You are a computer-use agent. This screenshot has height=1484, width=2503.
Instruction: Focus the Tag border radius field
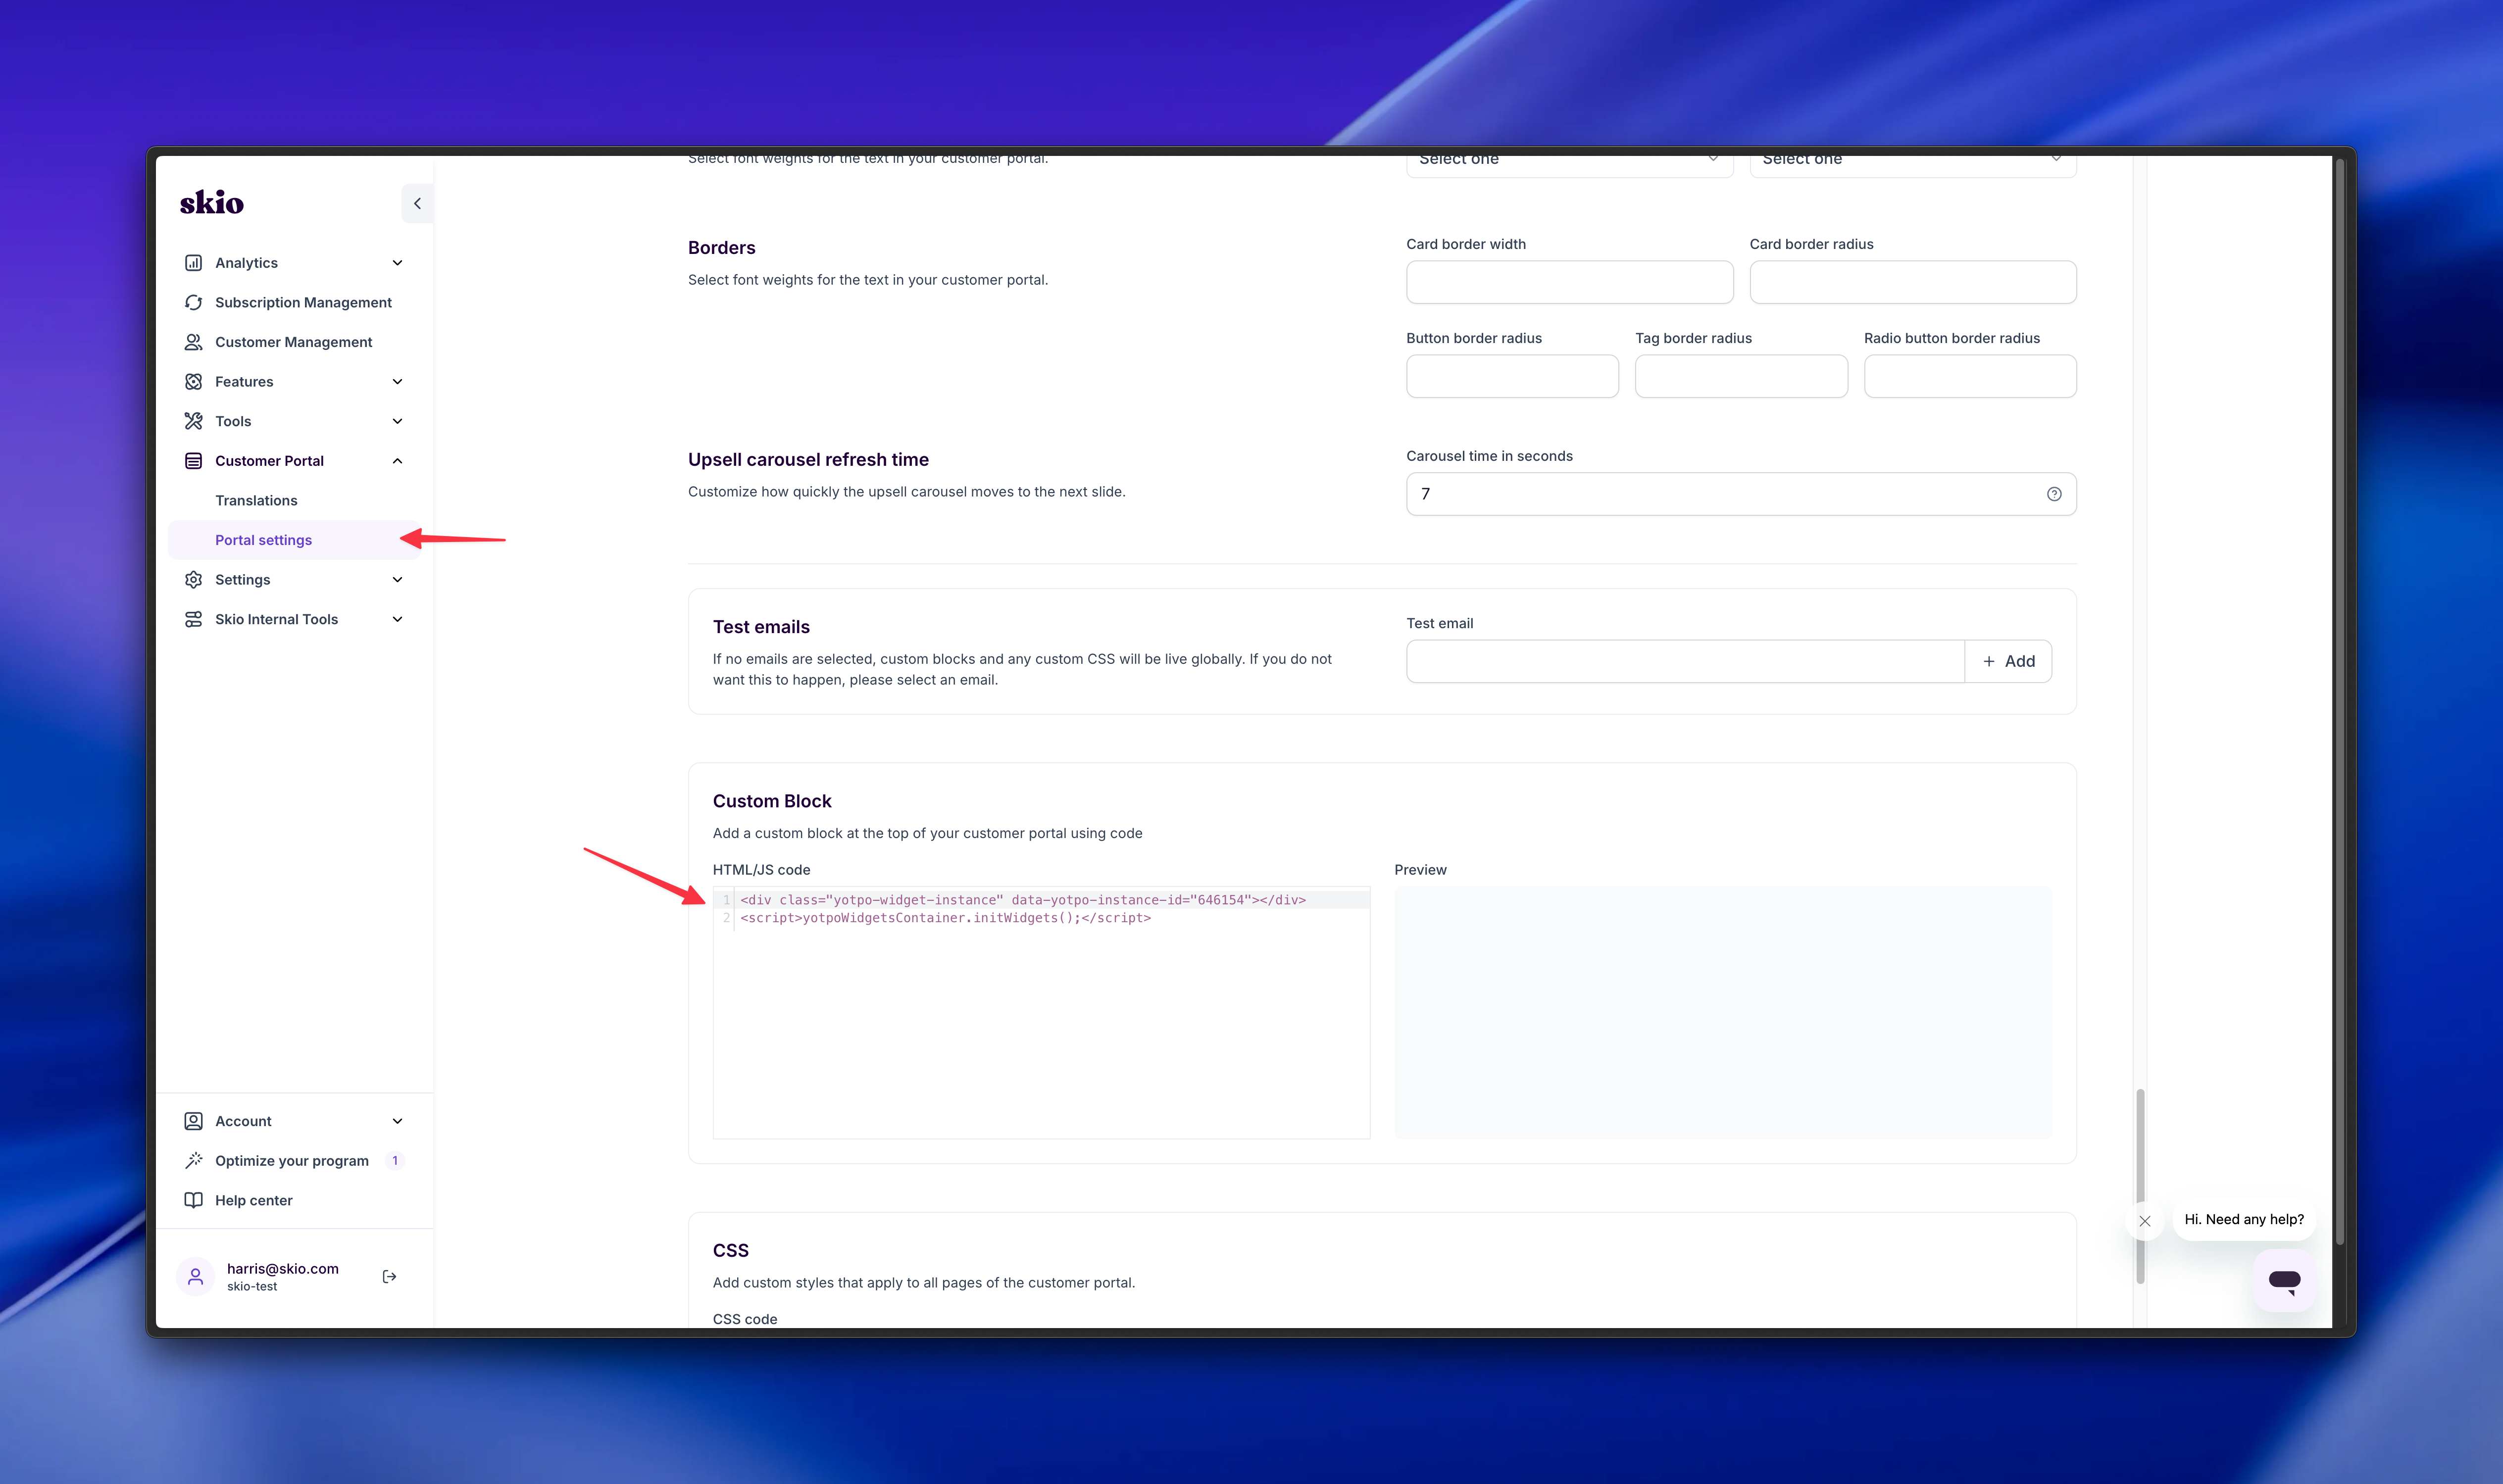pos(1740,376)
